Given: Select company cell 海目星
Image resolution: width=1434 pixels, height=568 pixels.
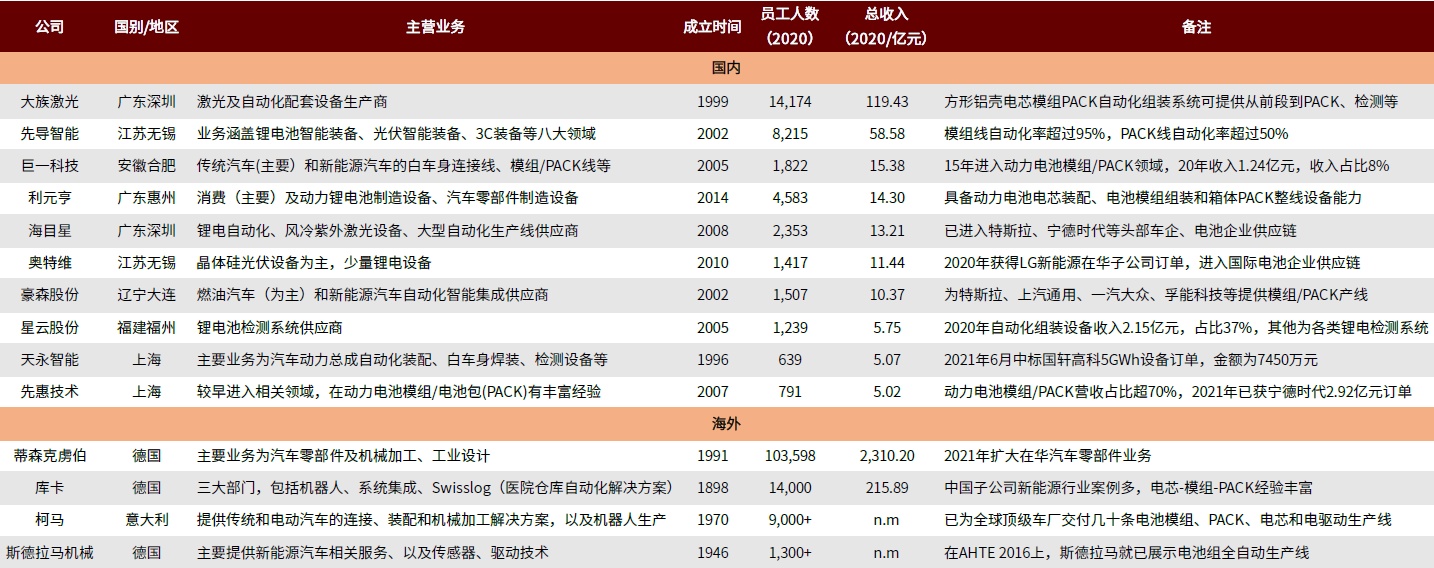Looking at the screenshot, I should coord(49,231).
